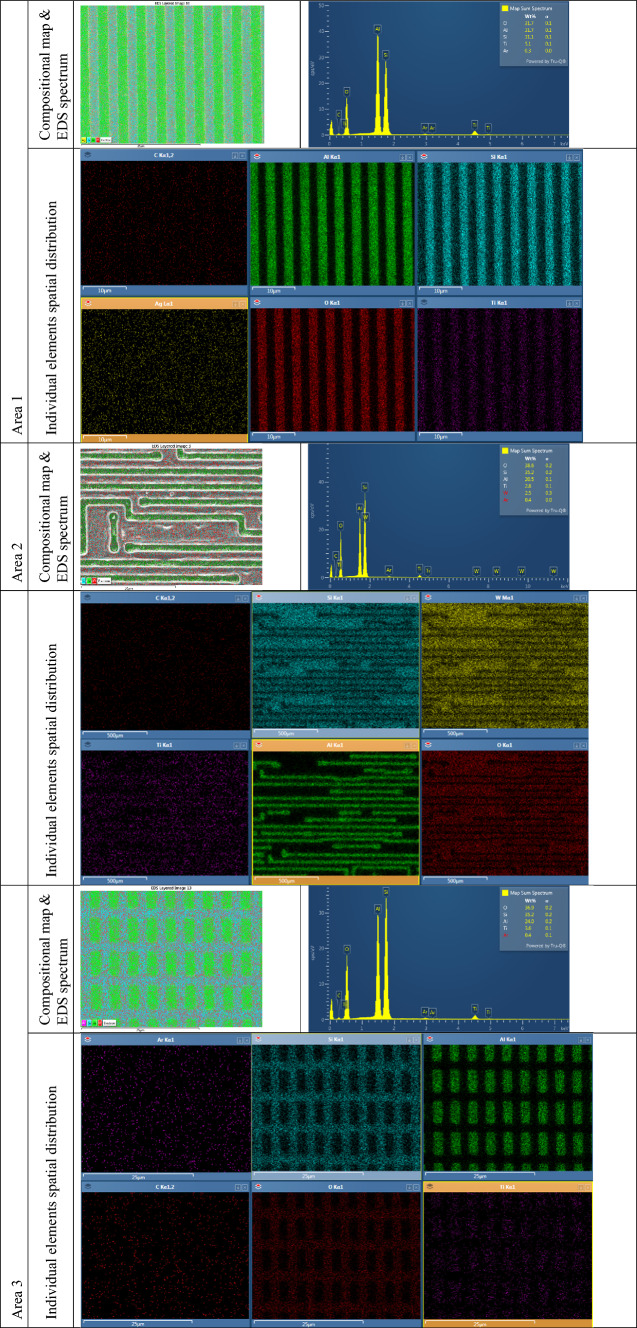Select the highlighted Area 3 Ti Kα1 title bar
This screenshot has height=1328, width=637.
508,1186
